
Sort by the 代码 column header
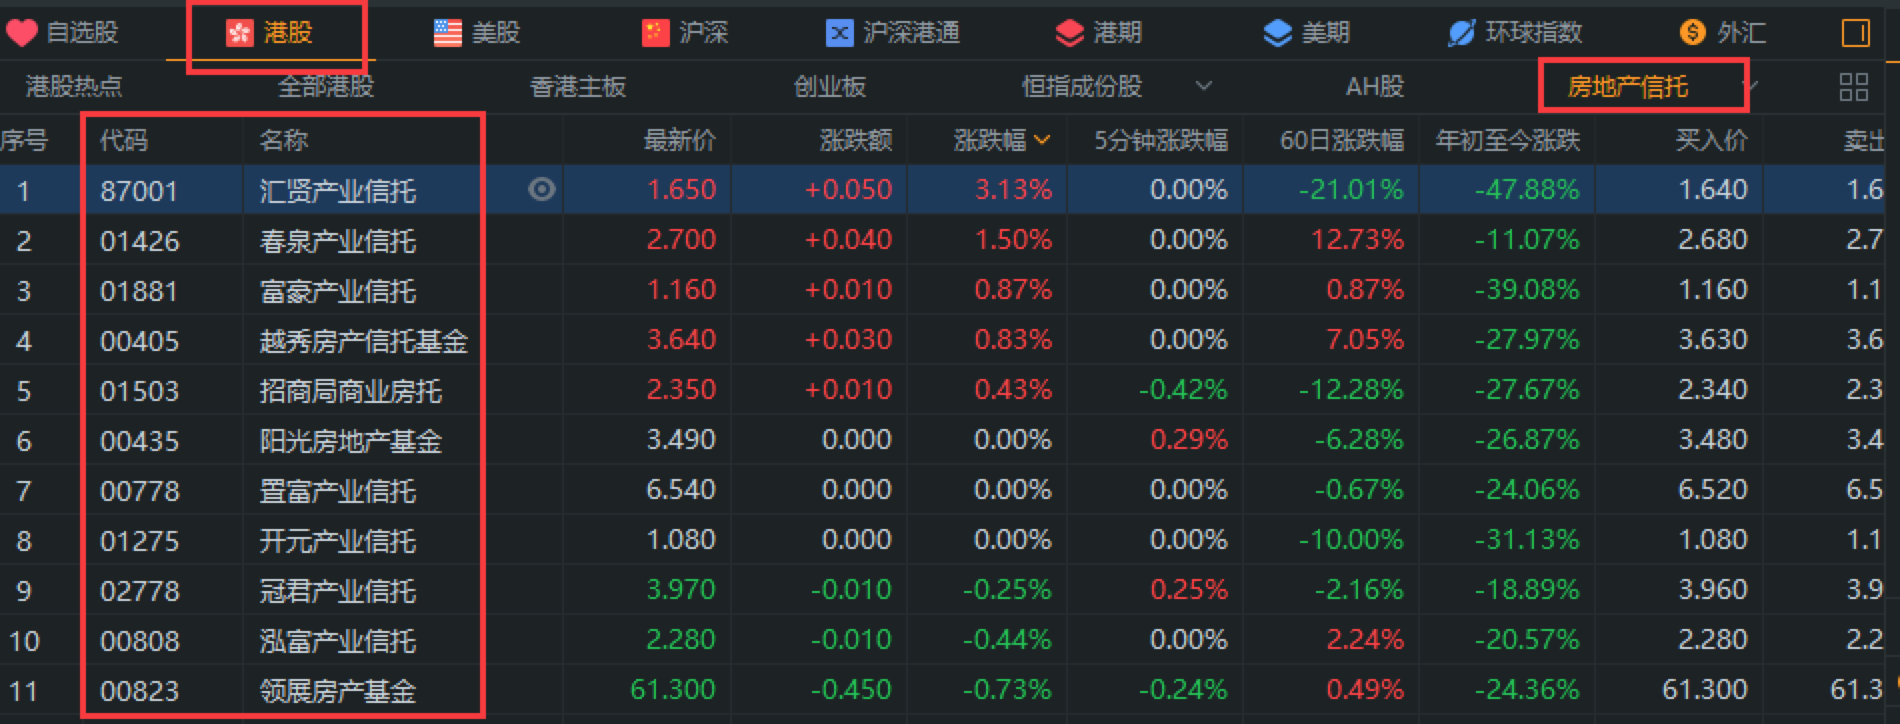[x=124, y=140]
